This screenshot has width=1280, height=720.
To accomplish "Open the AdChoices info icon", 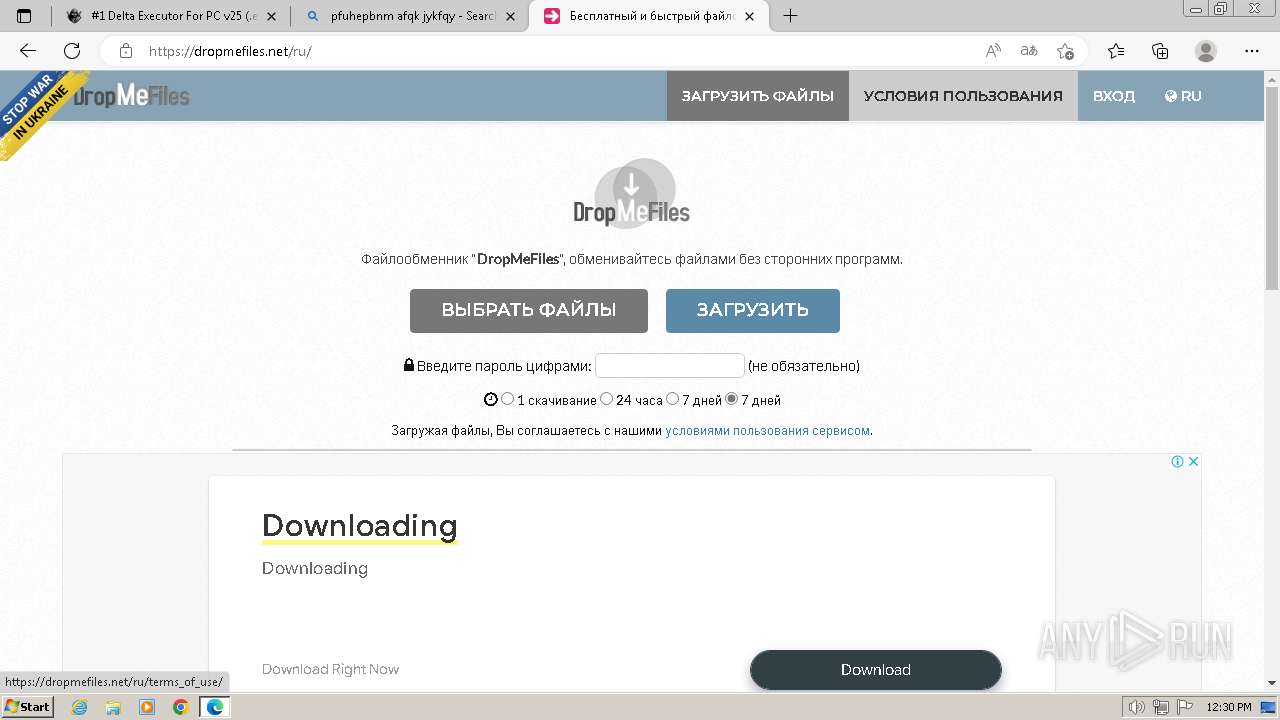I will point(1178,461).
